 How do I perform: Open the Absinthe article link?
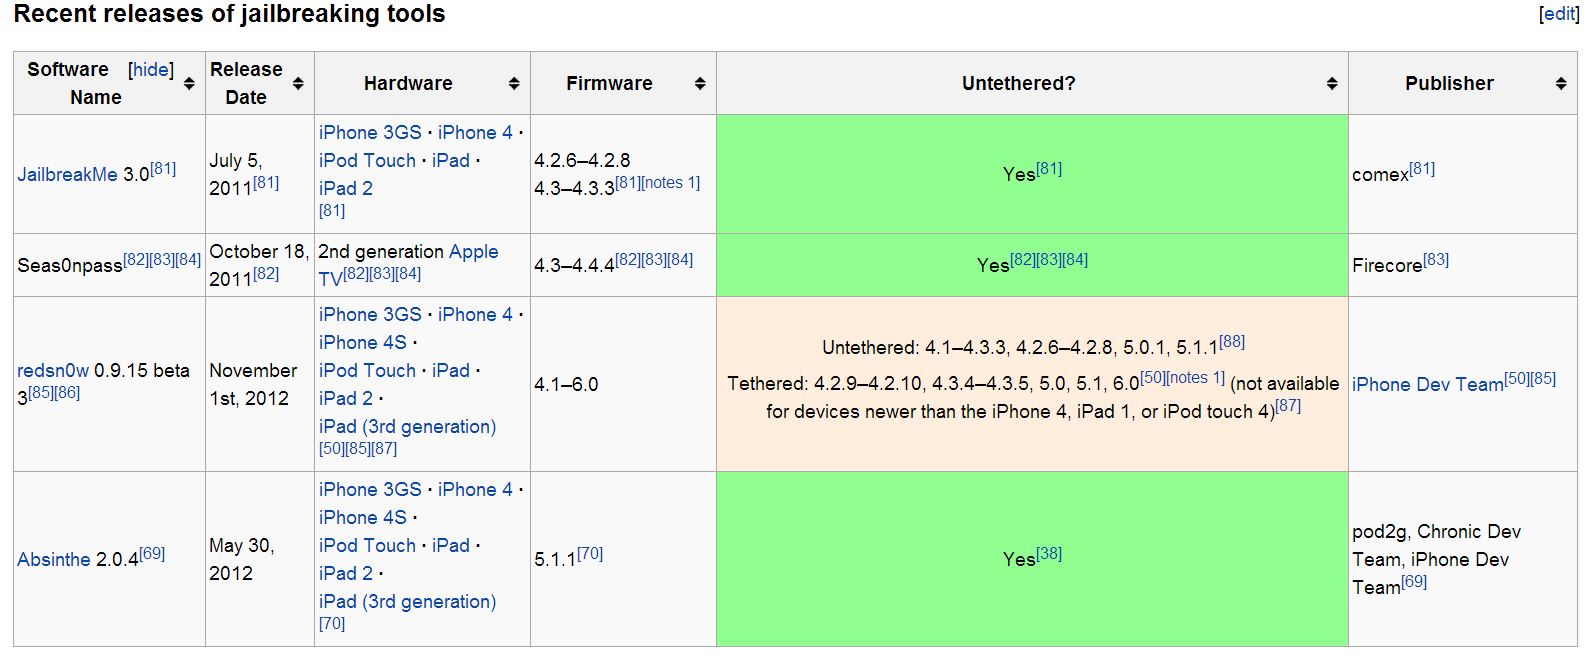[x=54, y=559]
